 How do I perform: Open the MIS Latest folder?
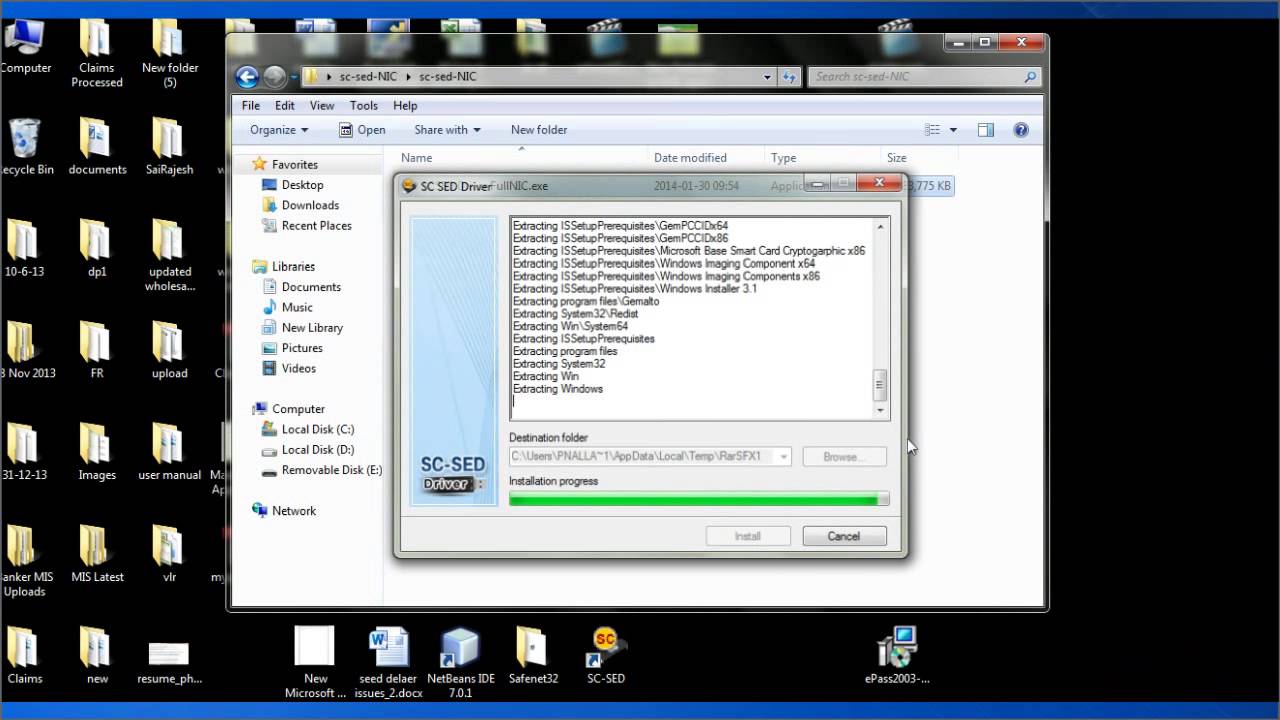pyautogui.click(x=96, y=555)
